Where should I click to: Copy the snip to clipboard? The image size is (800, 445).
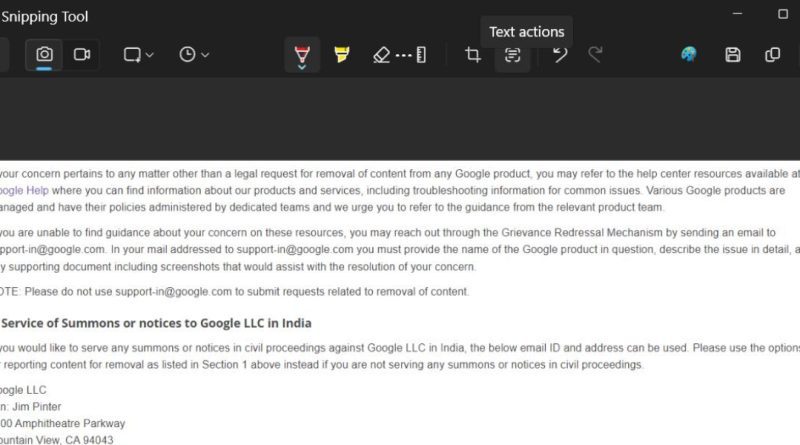click(772, 55)
